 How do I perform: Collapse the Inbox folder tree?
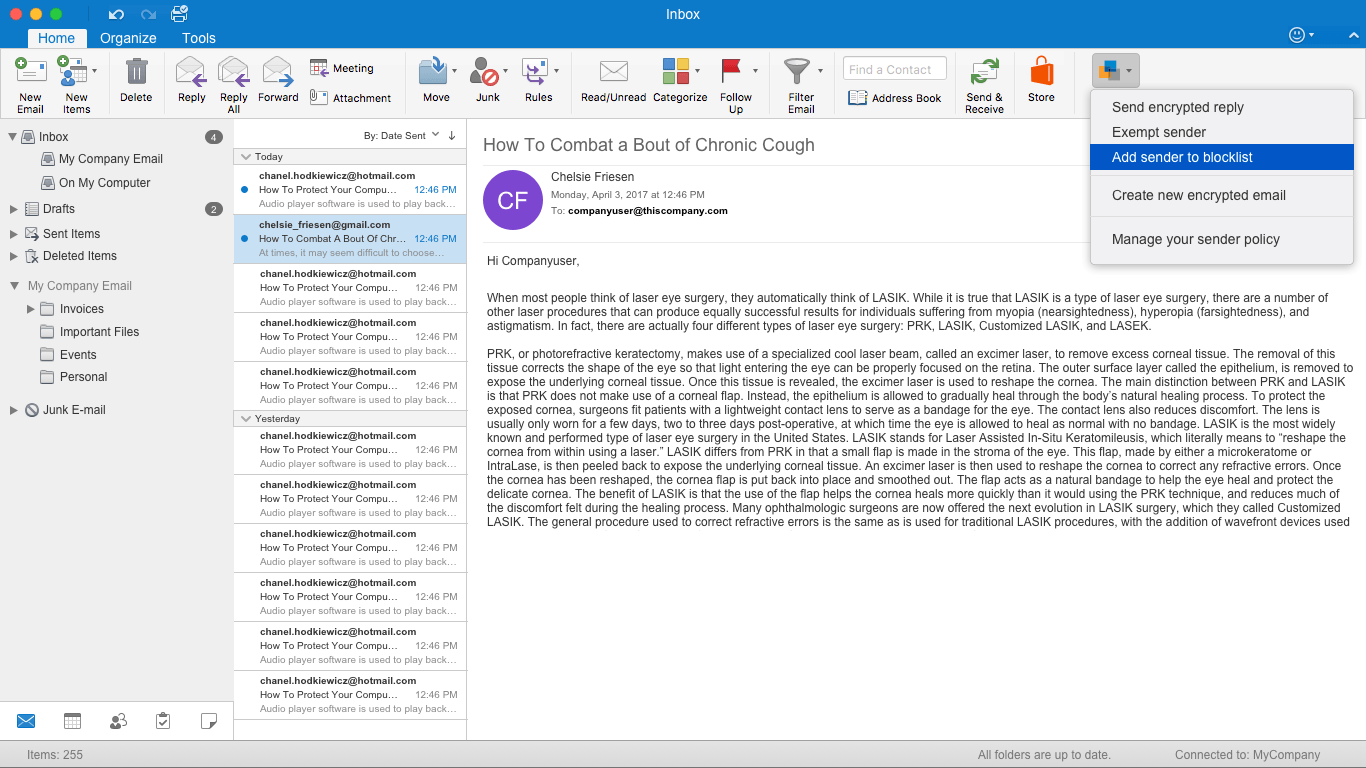coord(13,137)
